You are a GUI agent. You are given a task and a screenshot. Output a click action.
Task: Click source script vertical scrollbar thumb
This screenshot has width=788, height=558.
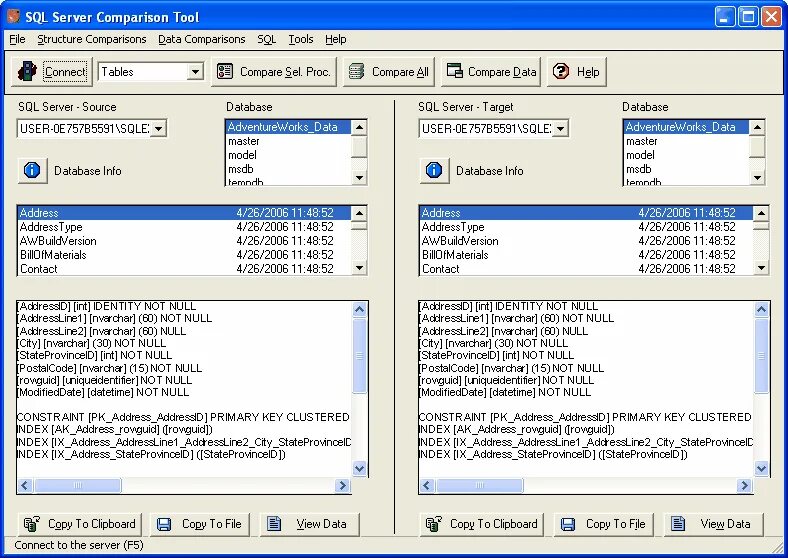coord(359,355)
